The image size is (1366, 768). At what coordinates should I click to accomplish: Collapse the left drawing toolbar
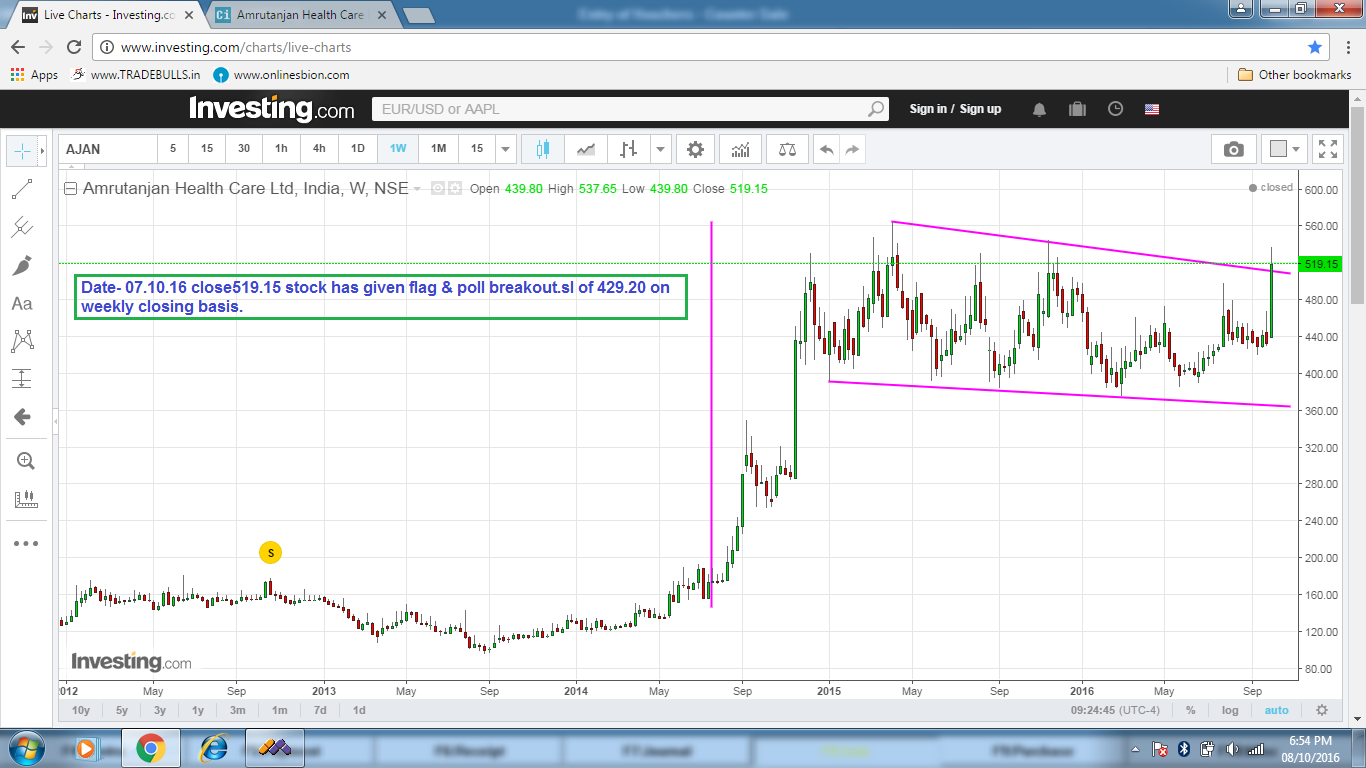pos(55,422)
